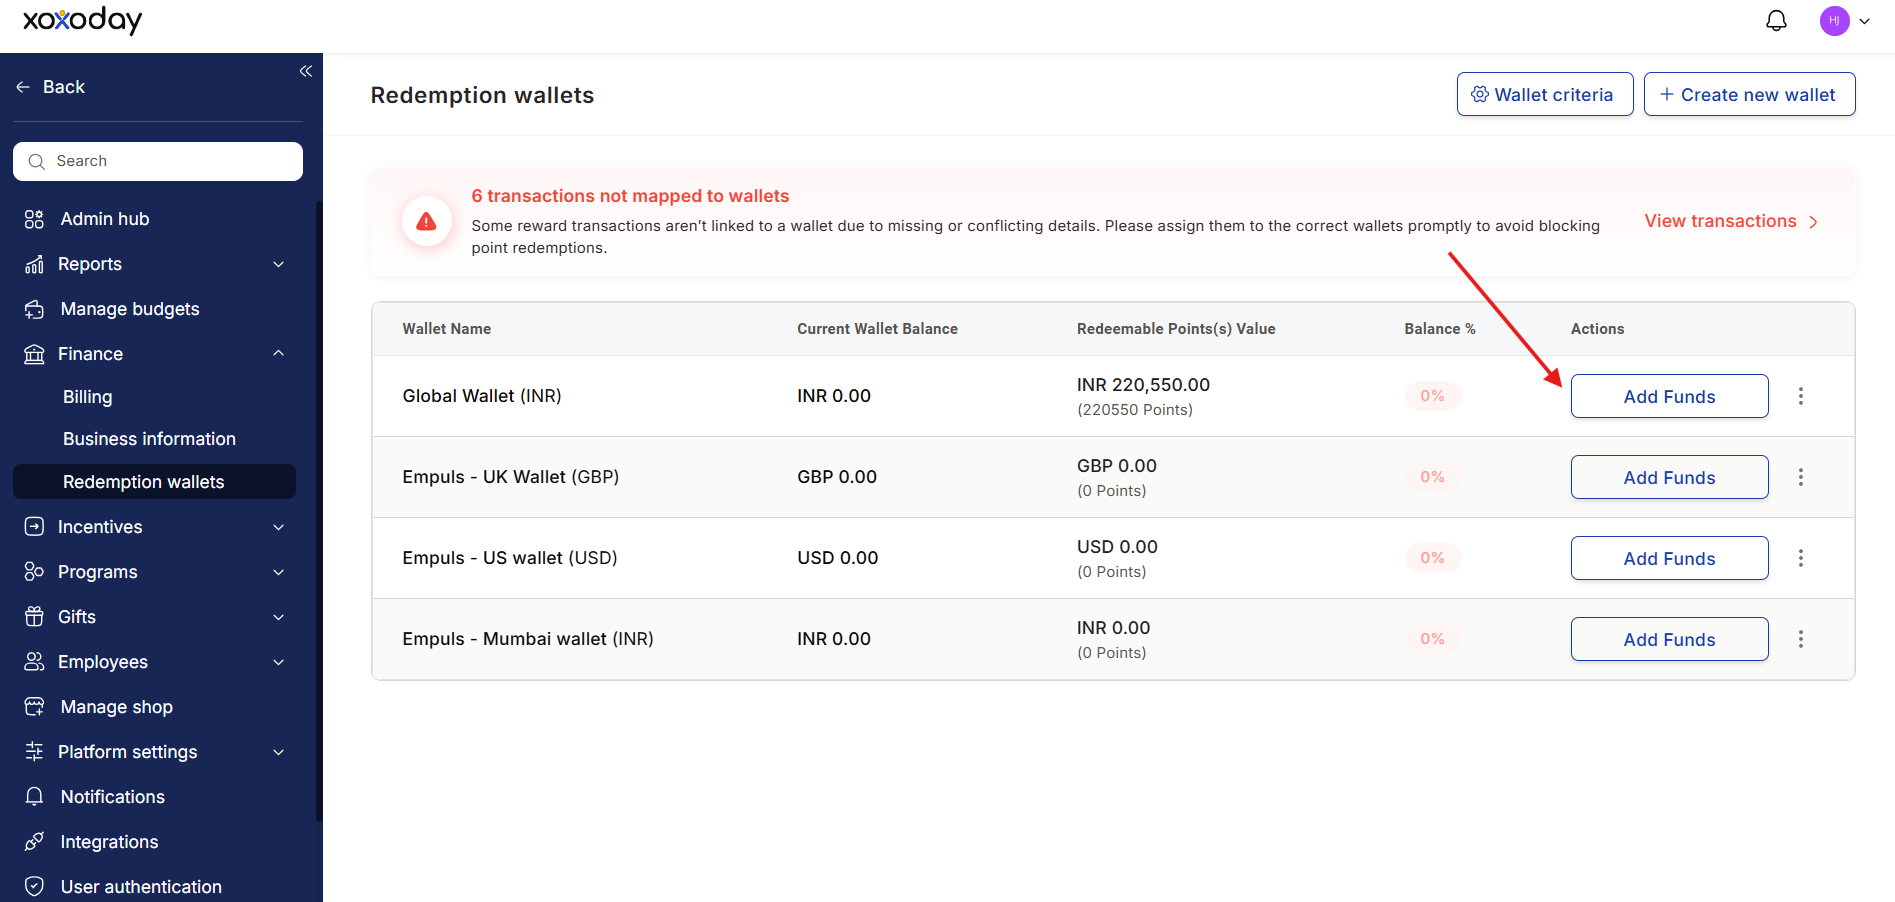
Task: Add Funds to Global Wallet (INR)
Action: (x=1669, y=396)
